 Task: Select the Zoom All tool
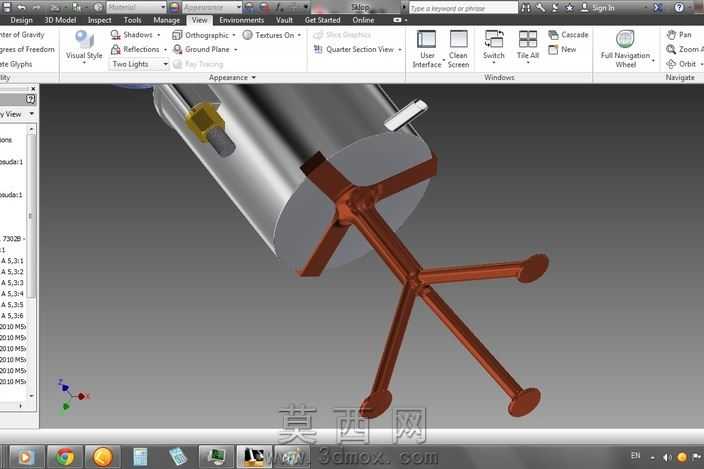685,49
